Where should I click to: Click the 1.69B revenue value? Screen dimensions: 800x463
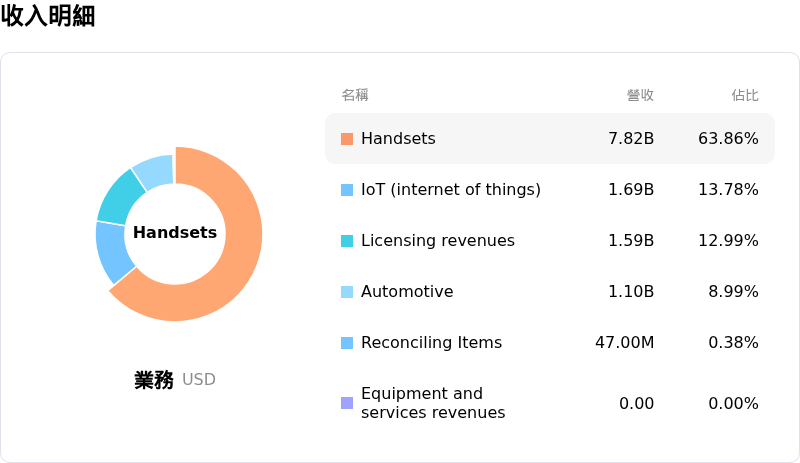[631, 189]
